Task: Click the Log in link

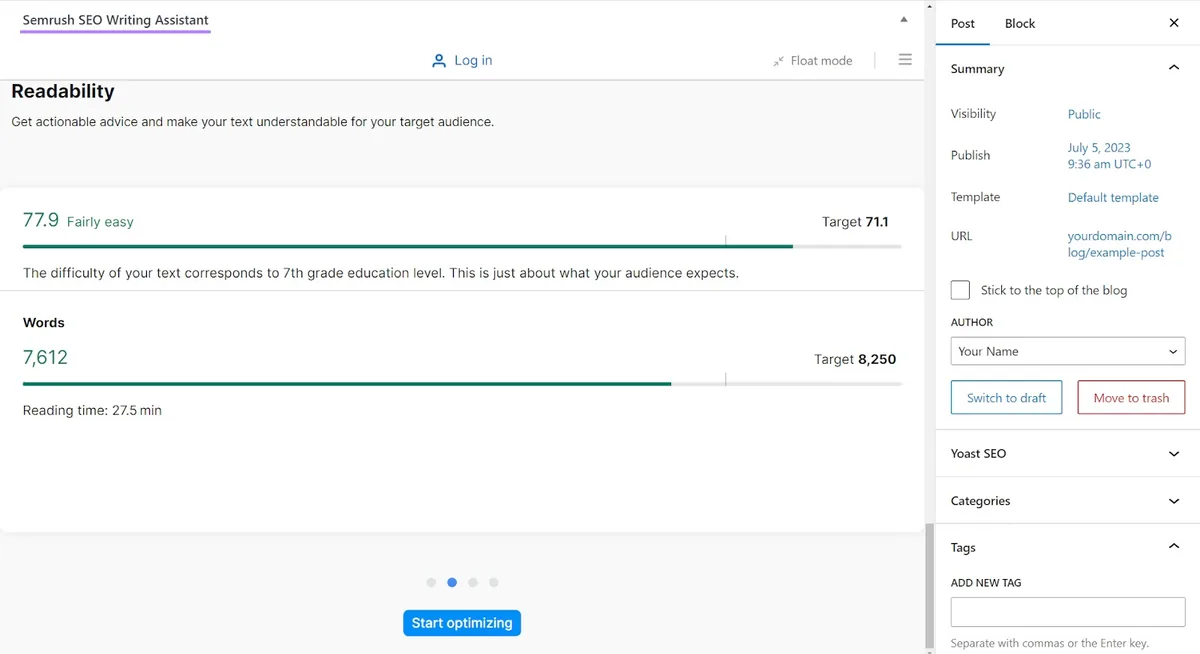Action: (x=473, y=61)
